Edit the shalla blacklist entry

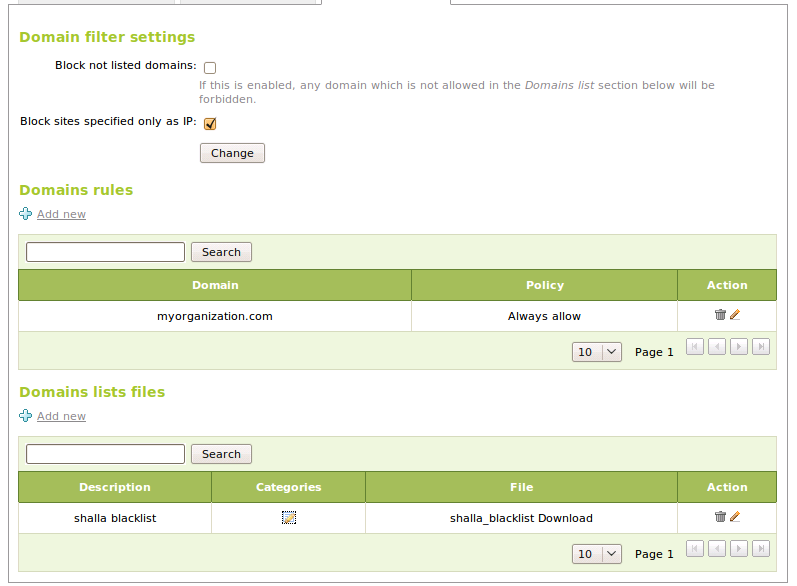point(735,517)
